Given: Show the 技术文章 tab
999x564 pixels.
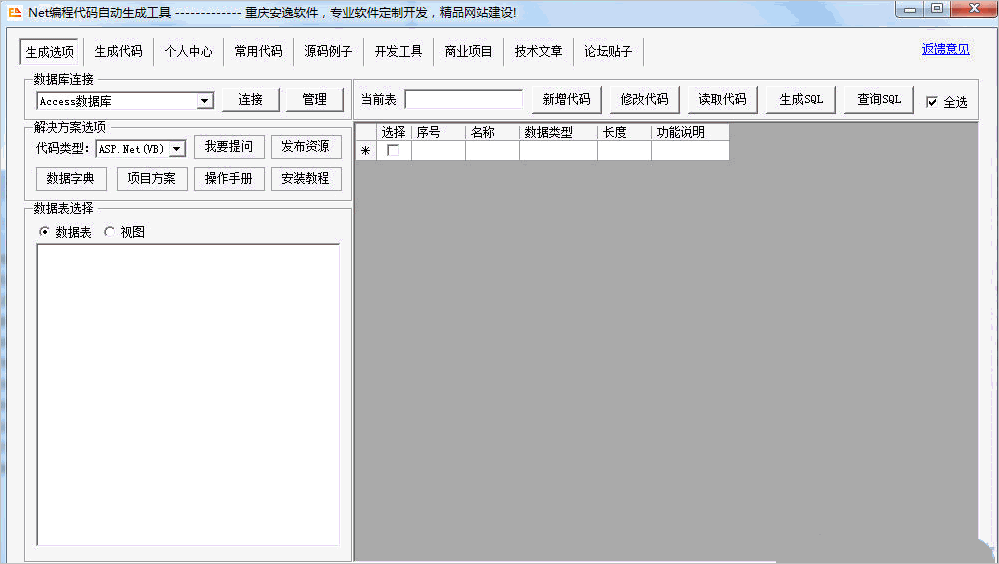Looking at the screenshot, I should point(539,52).
